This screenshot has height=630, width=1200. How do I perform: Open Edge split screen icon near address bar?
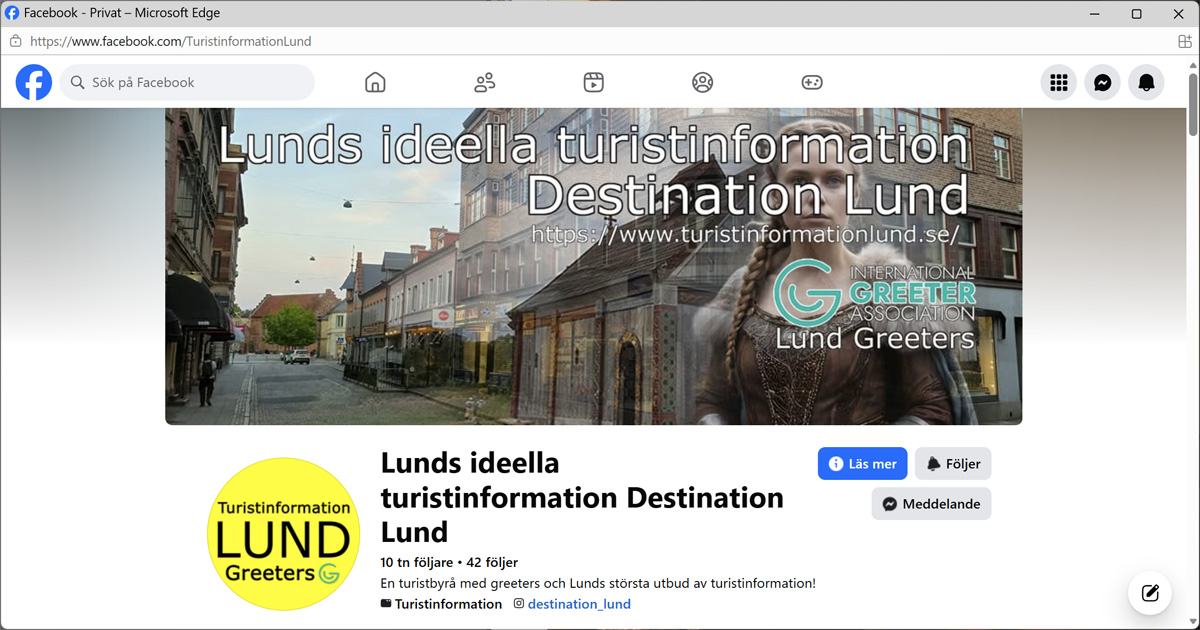point(1183,40)
